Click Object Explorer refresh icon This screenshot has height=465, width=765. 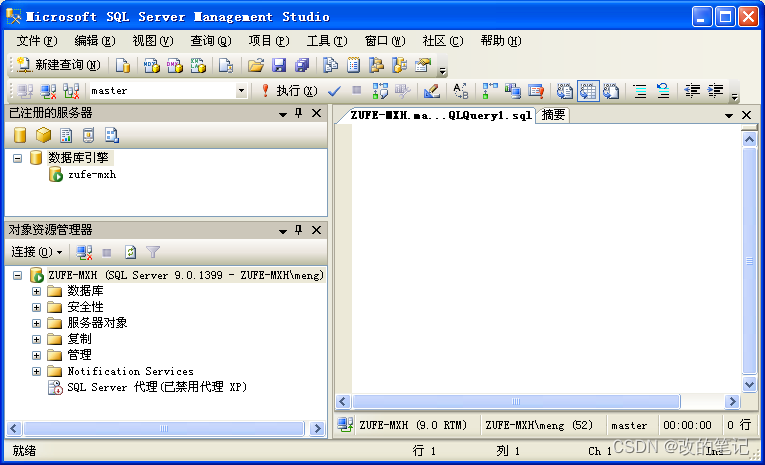[x=130, y=252]
